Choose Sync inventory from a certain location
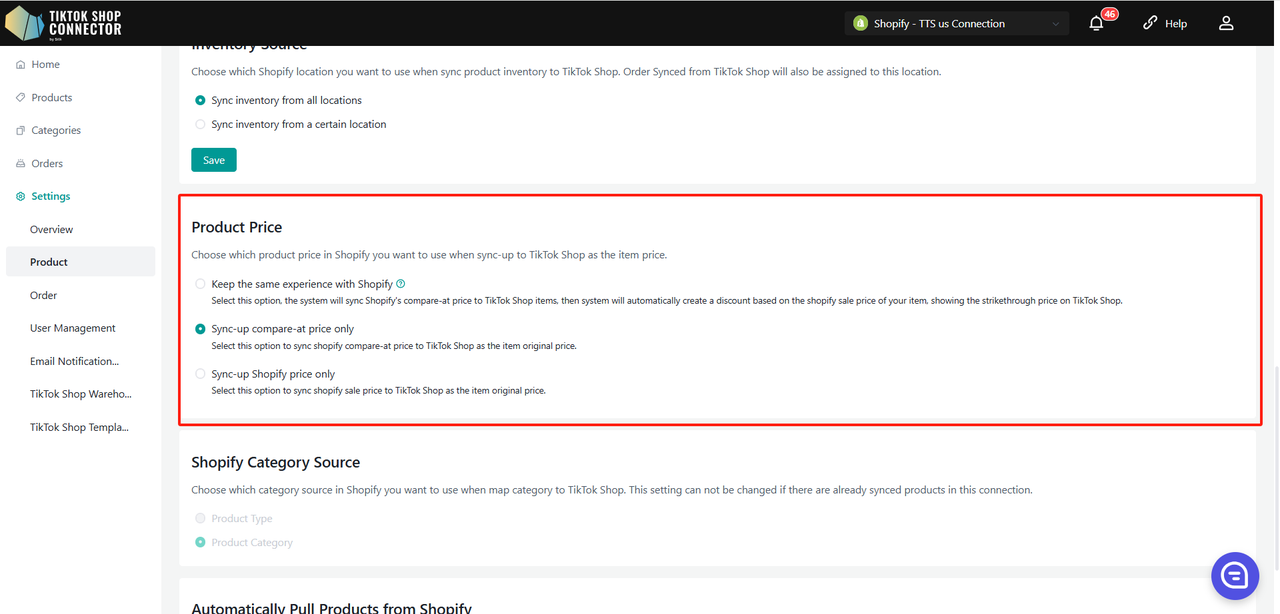The width and height of the screenshot is (1280, 614). click(x=201, y=125)
